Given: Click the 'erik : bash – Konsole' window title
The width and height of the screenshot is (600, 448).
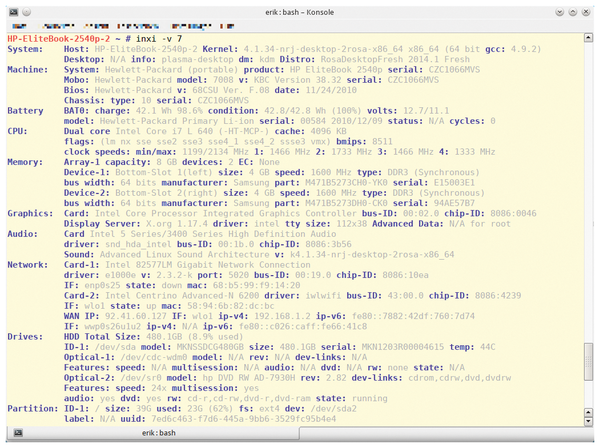Looking at the screenshot, I should (x=300, y=12).
